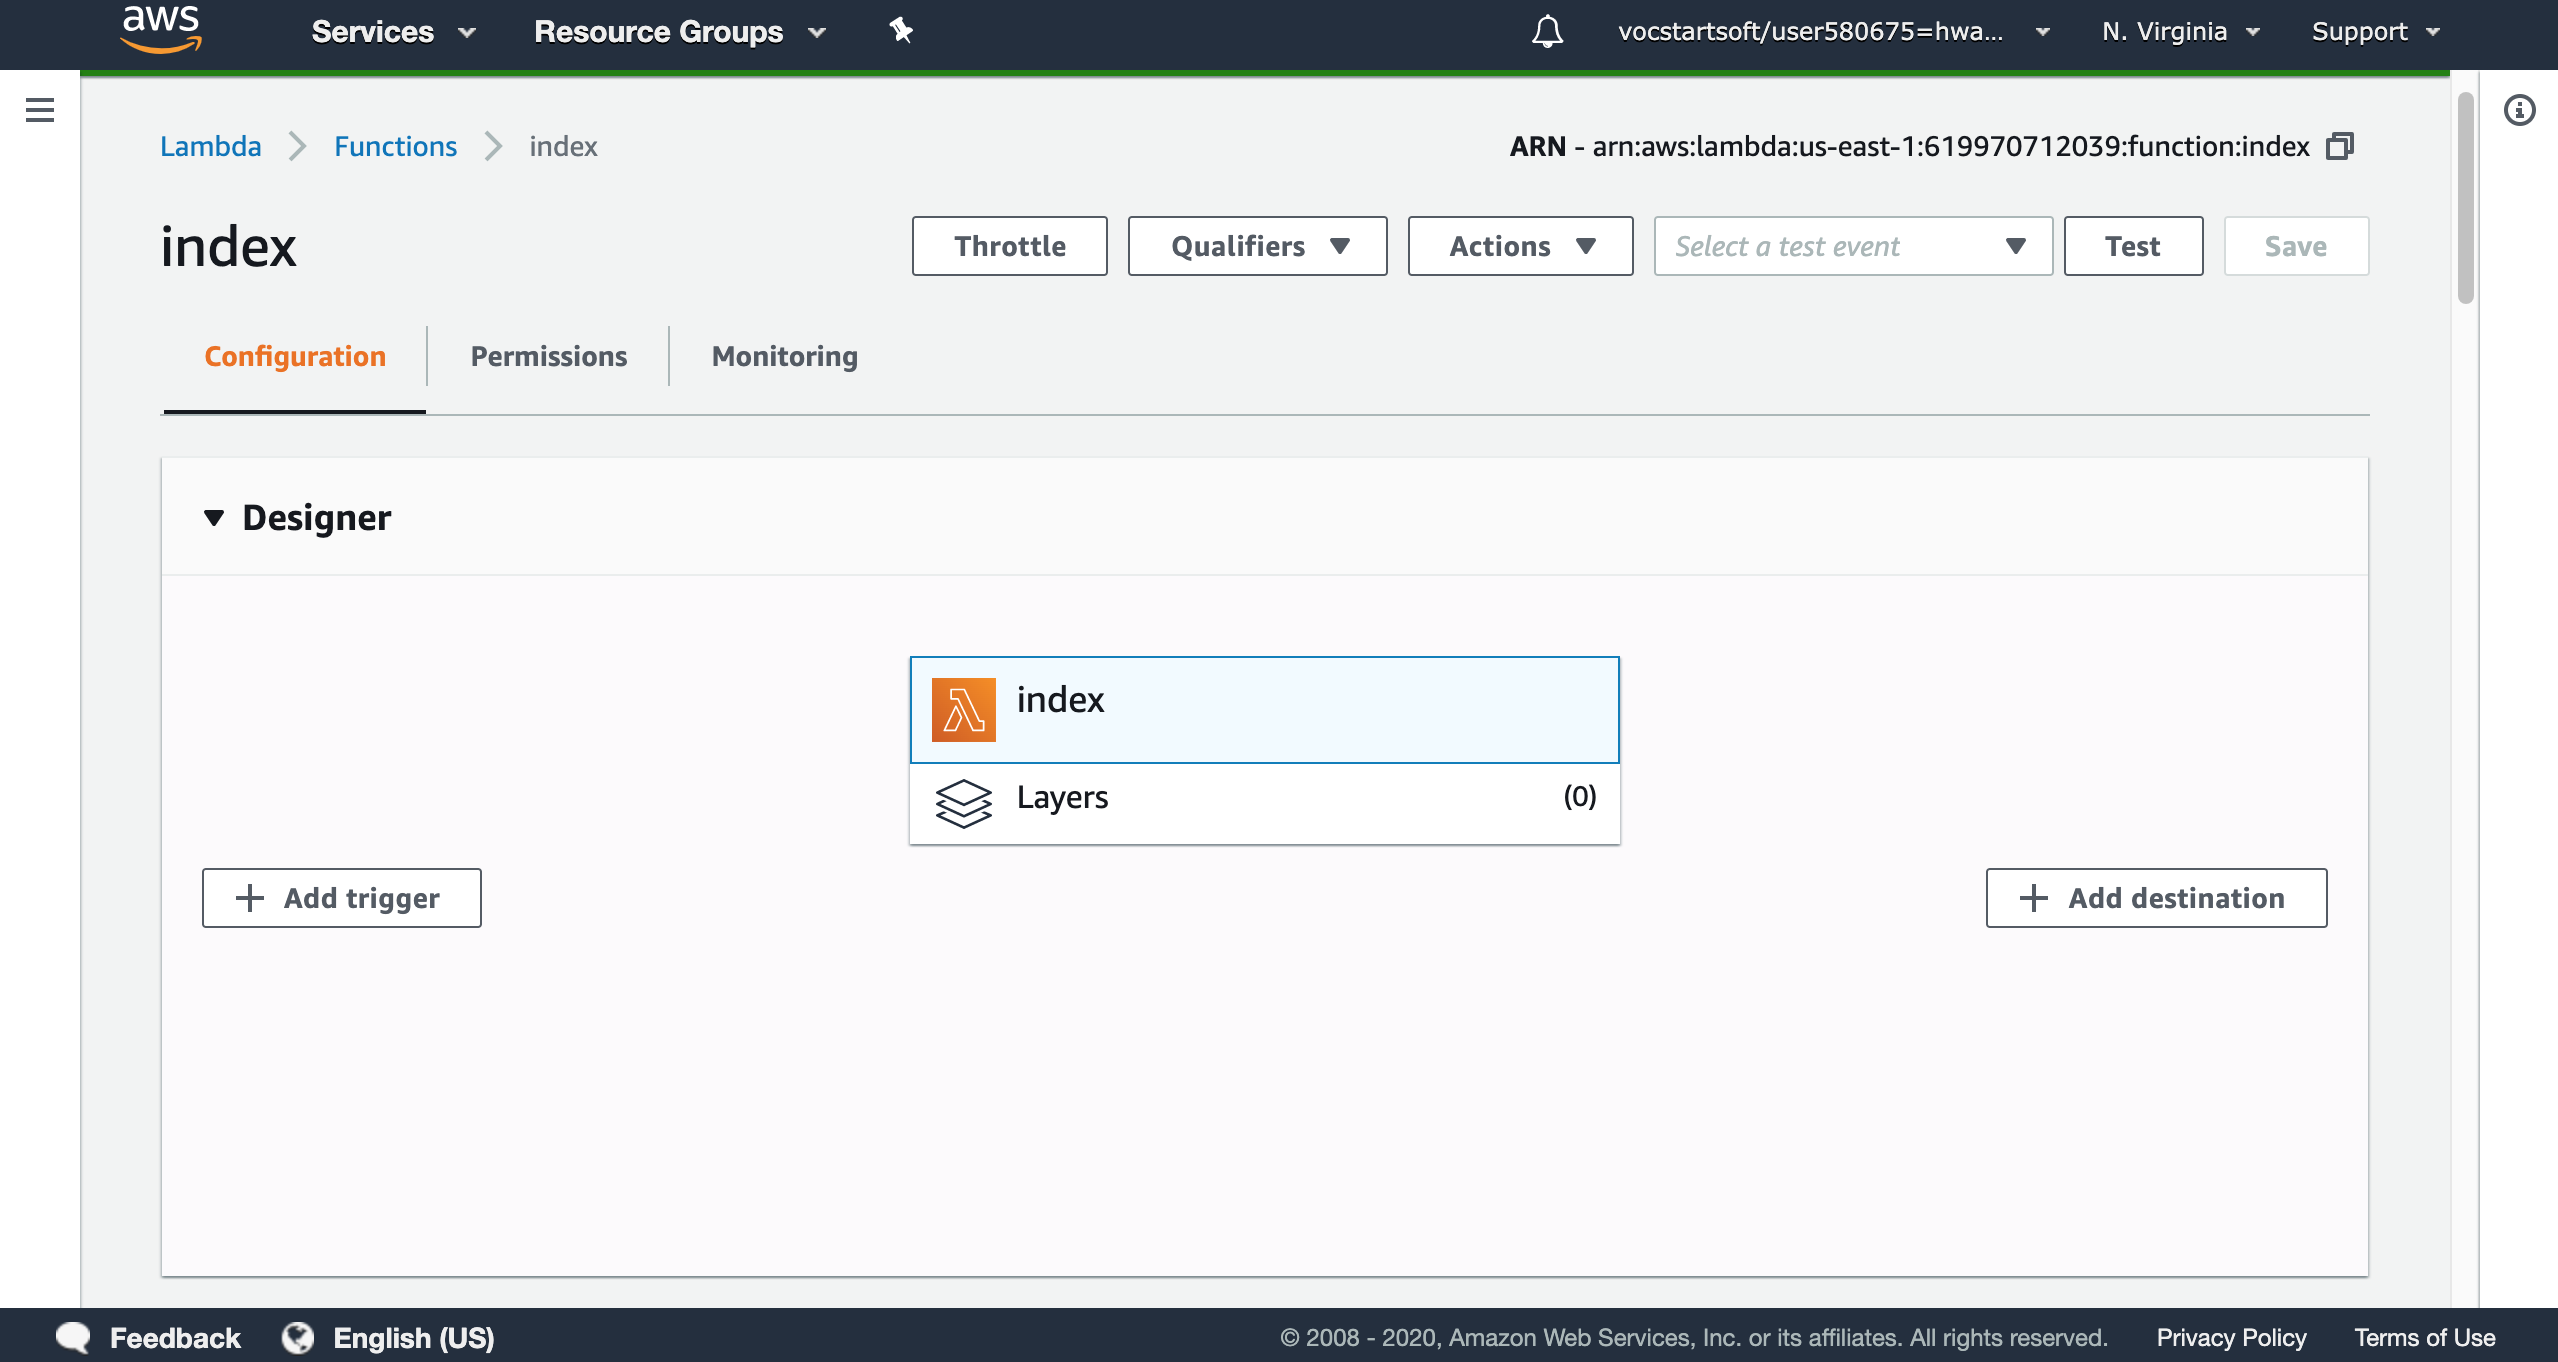Click the AWS logo home icon
2558x1362 pixels.
(x=161, y=30)
